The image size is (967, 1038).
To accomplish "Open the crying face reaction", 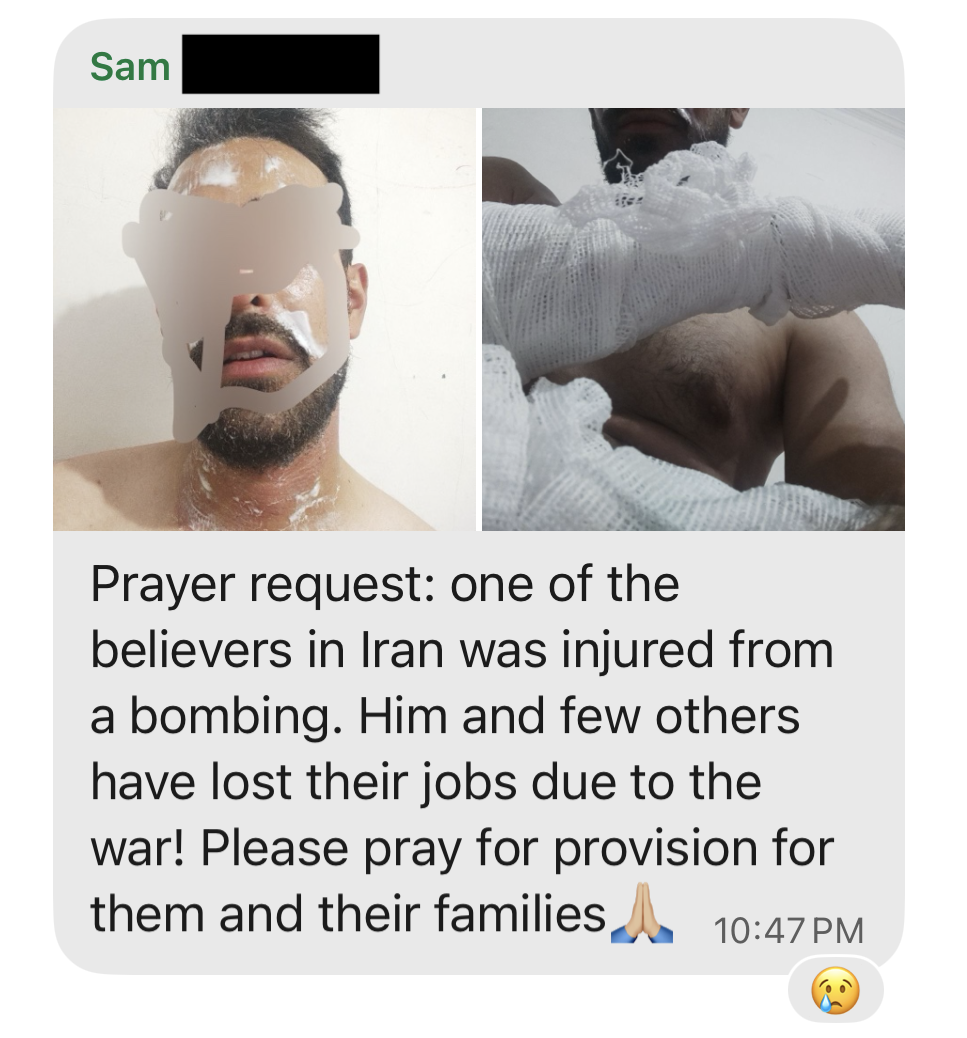I will (835, 991).
